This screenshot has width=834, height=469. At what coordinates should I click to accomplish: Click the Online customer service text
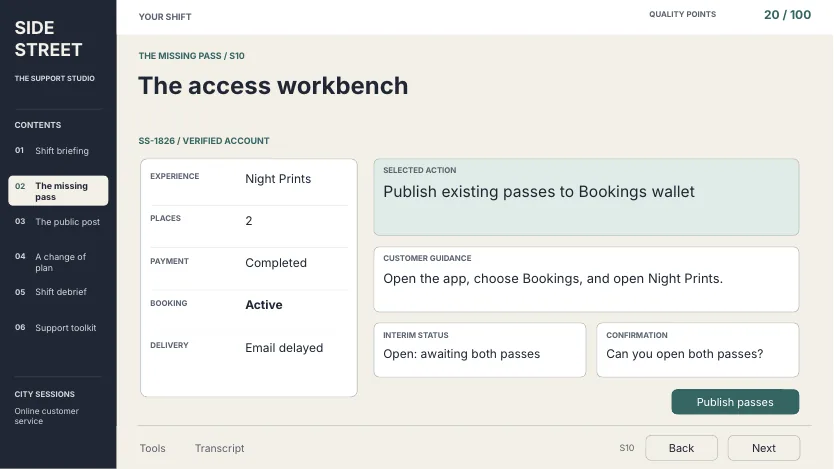click(x=46, y=416)
